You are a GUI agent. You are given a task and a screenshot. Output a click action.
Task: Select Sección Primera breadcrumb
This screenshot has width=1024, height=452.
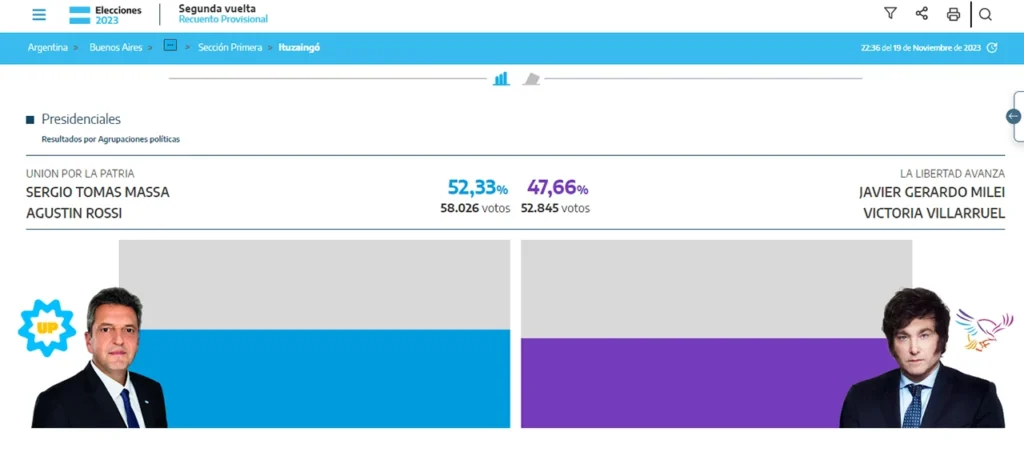(230, 47)
